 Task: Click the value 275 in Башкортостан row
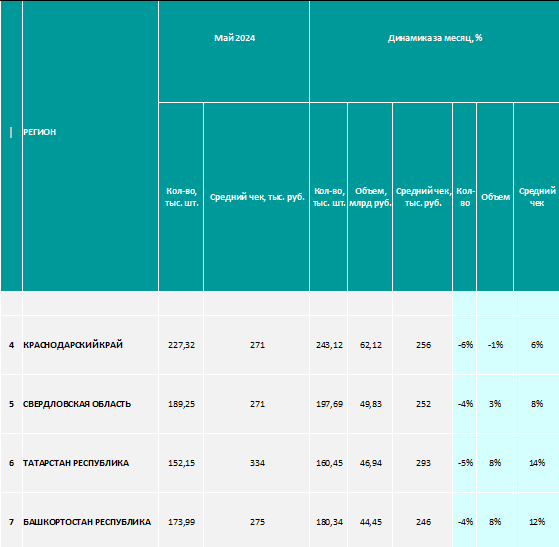256,520
